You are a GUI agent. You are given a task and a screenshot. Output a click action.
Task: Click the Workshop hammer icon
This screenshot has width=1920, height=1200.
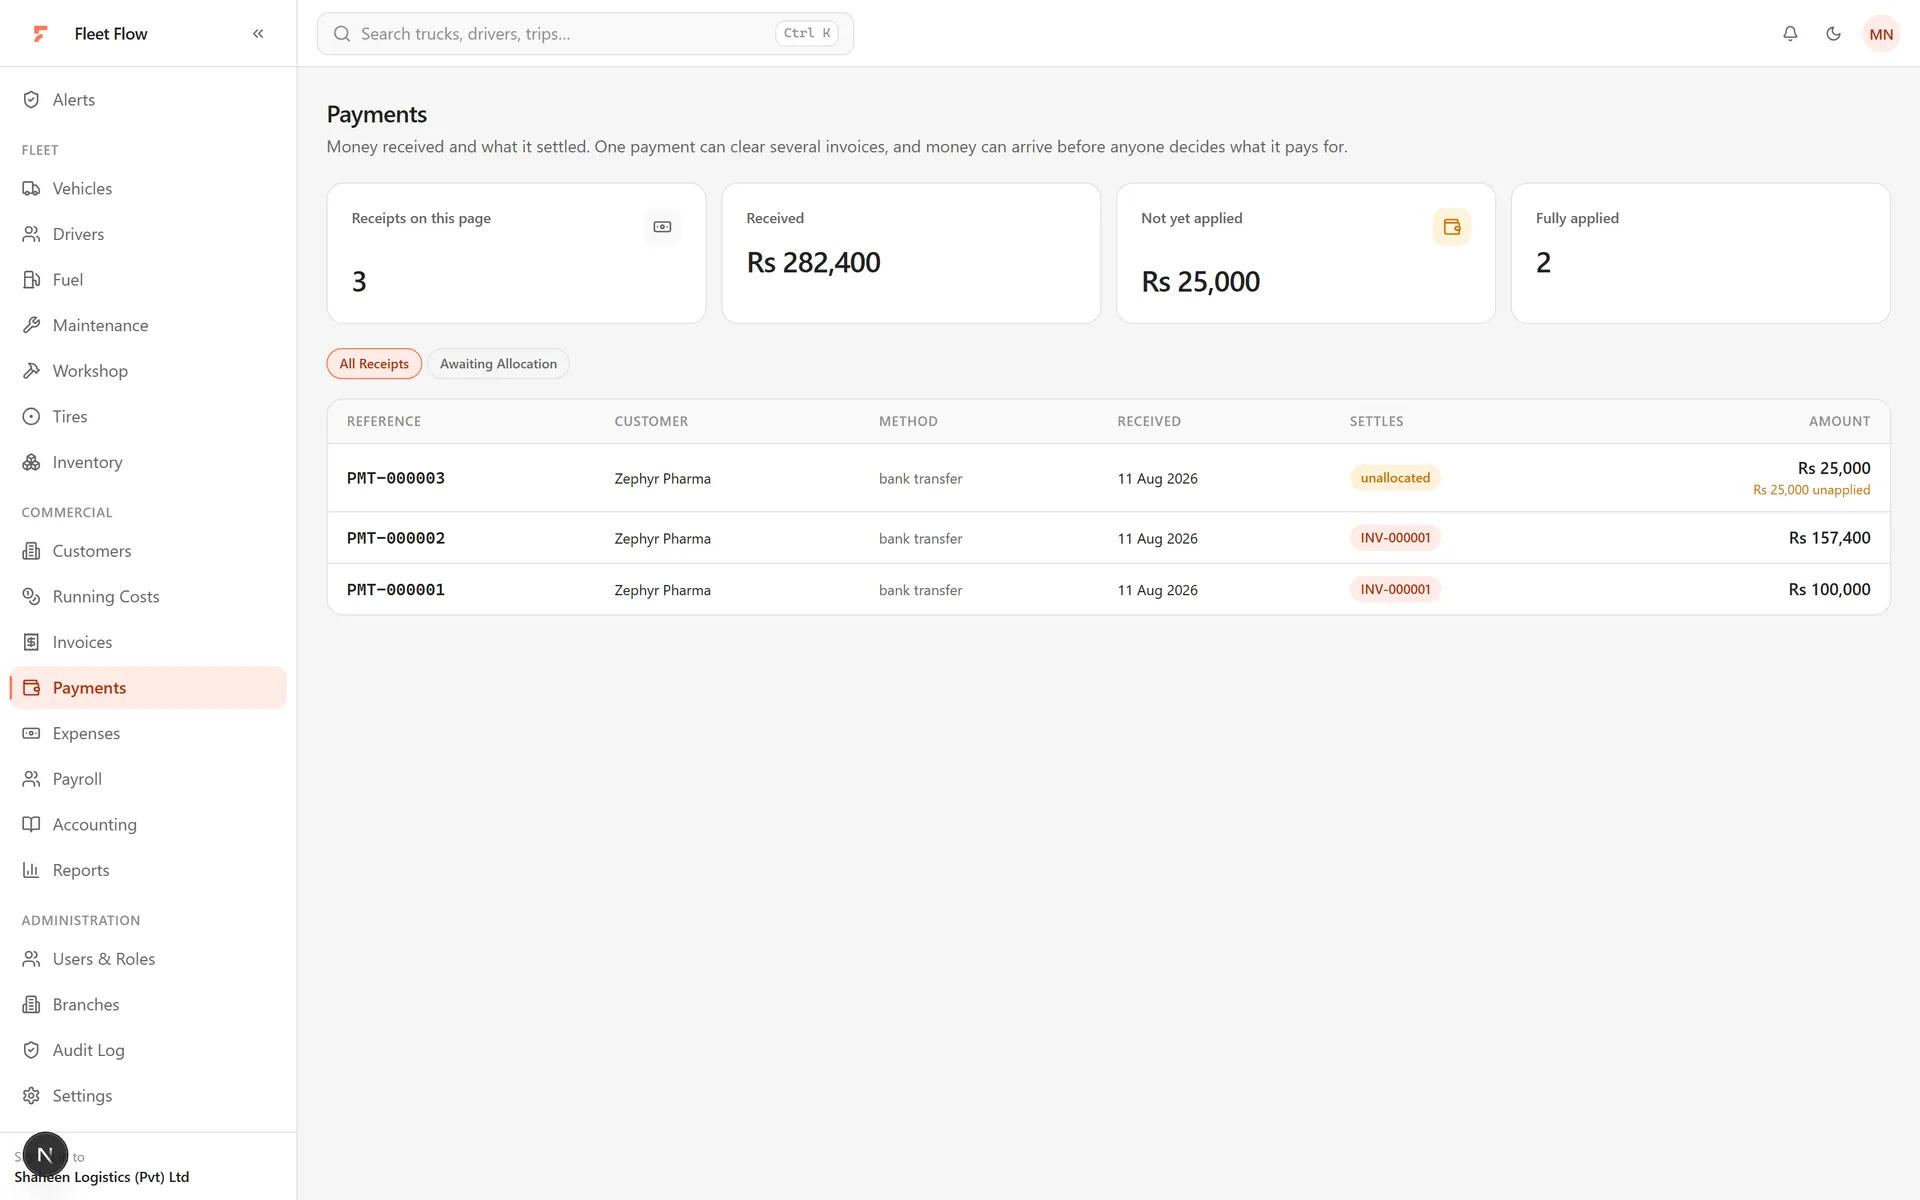31,371
